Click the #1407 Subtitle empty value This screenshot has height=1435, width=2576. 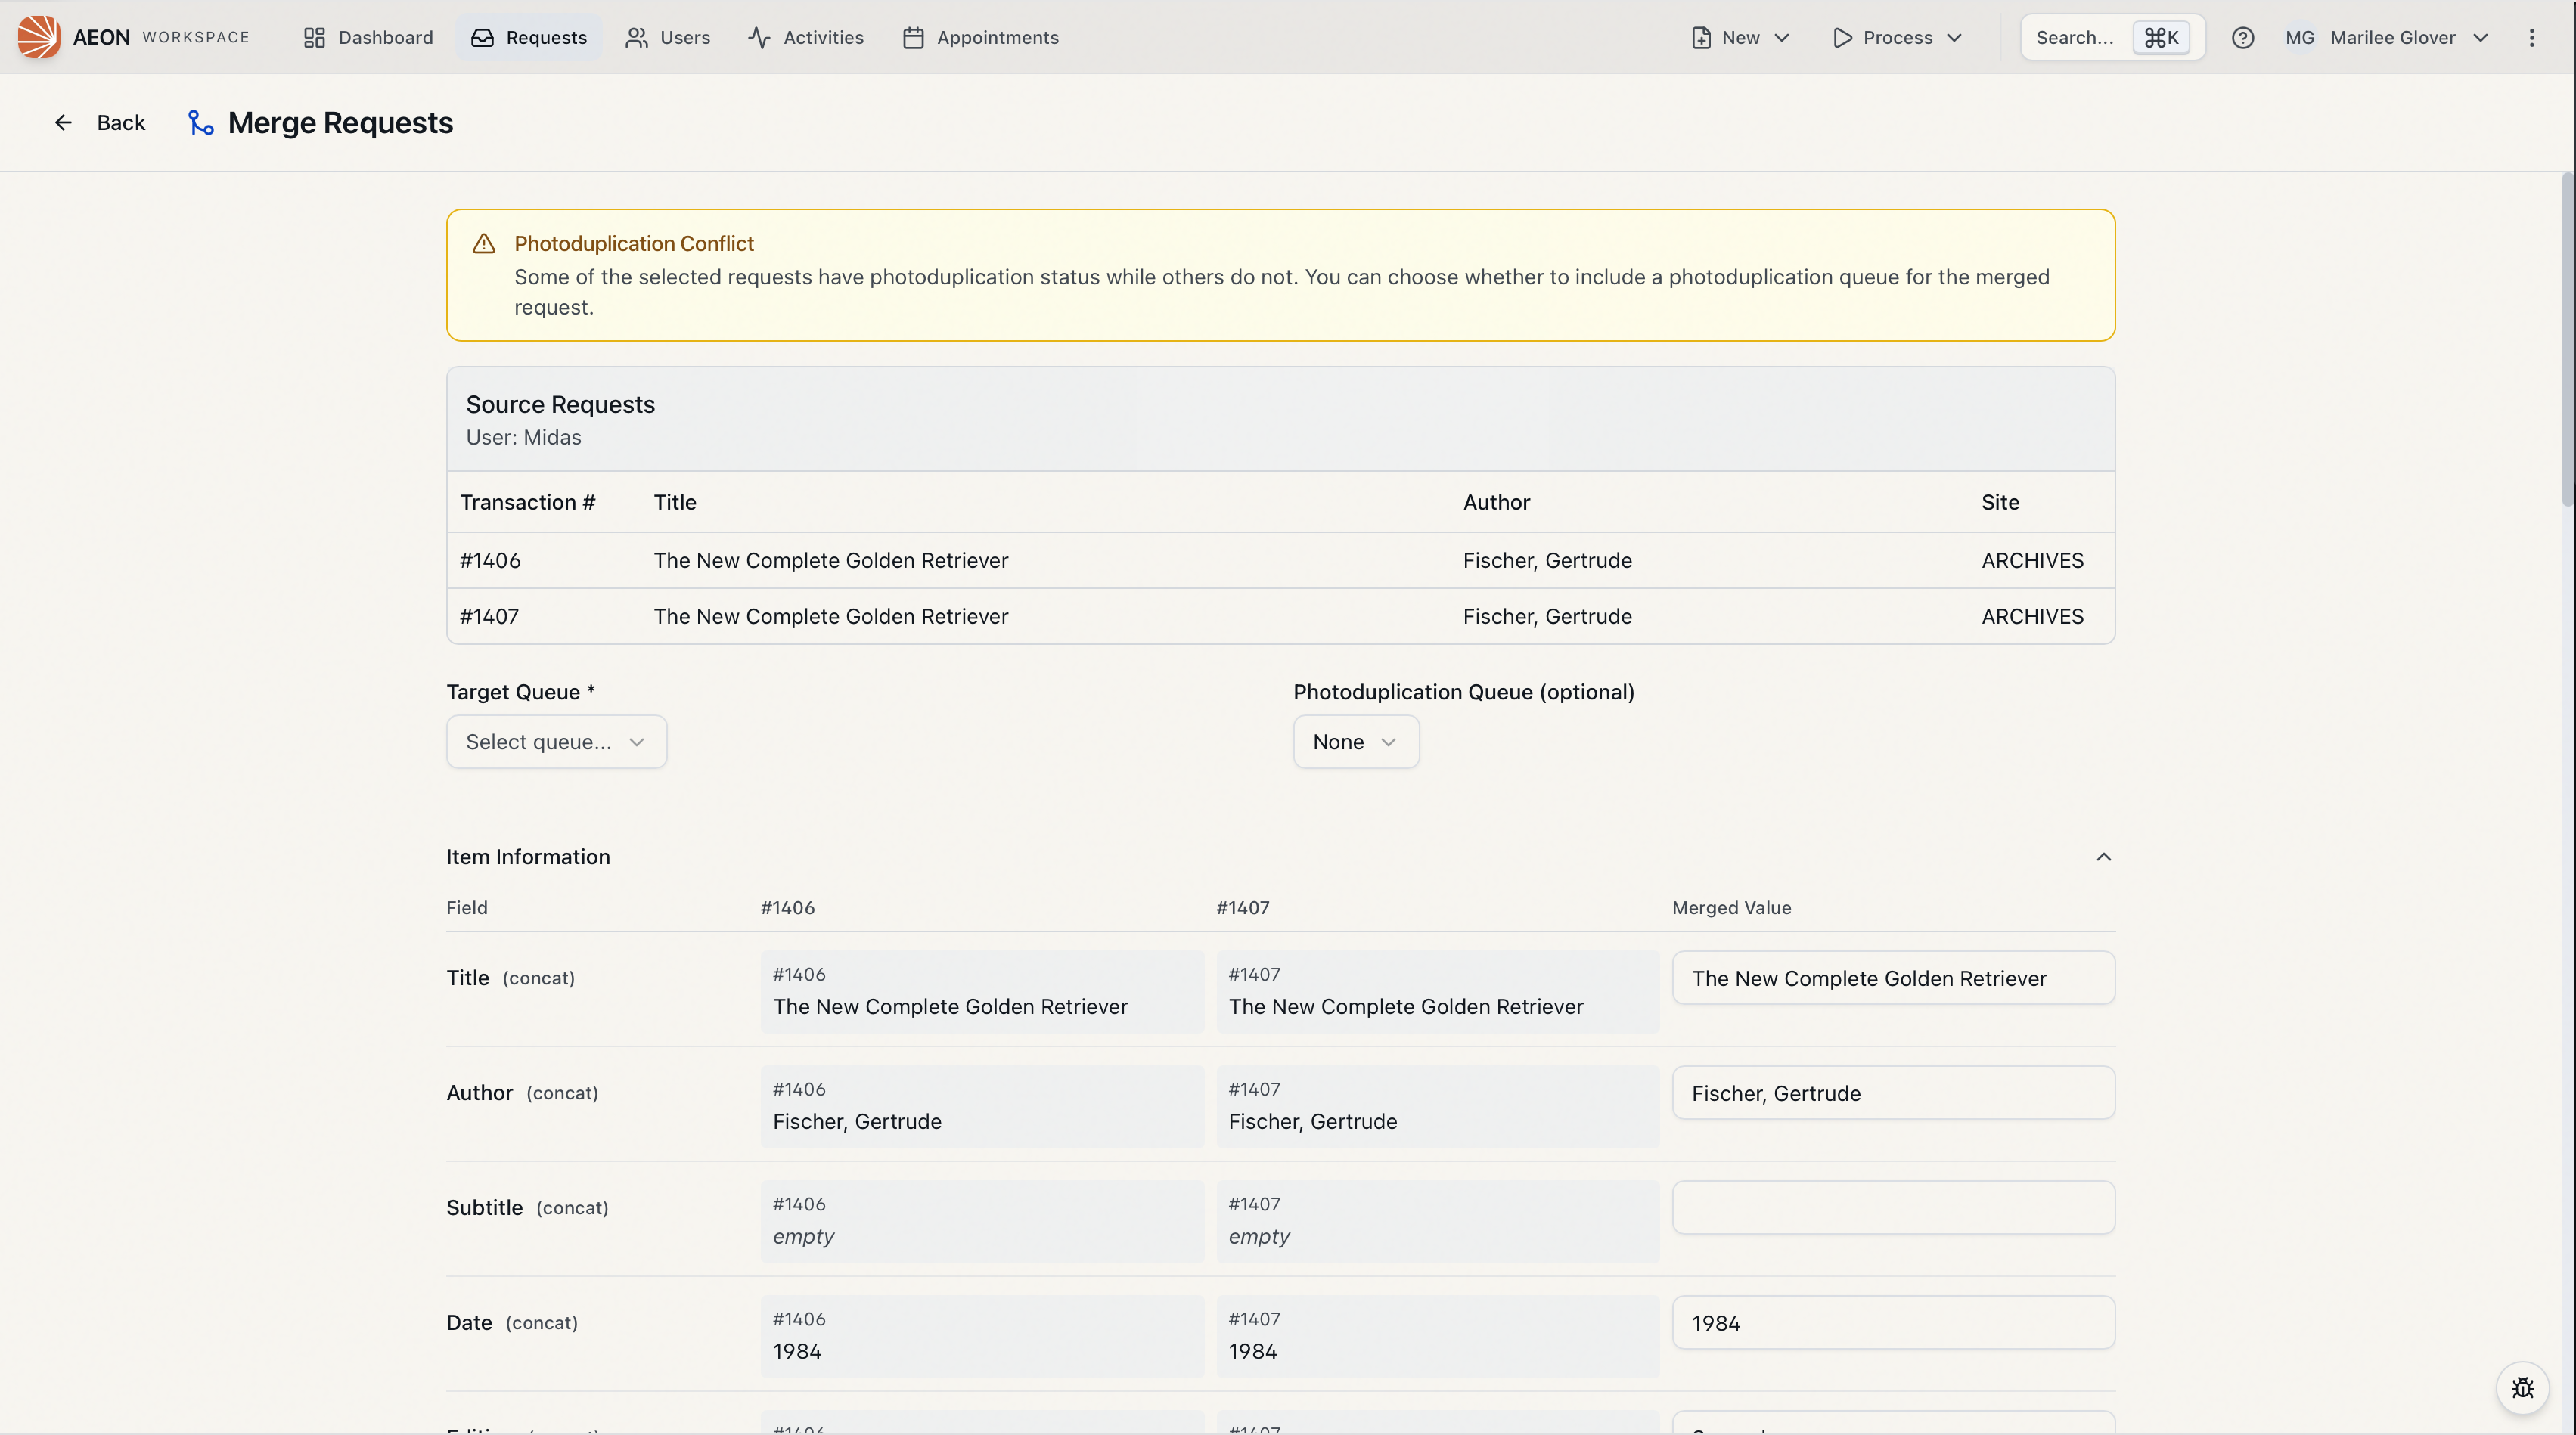tap(1438, 1221)
